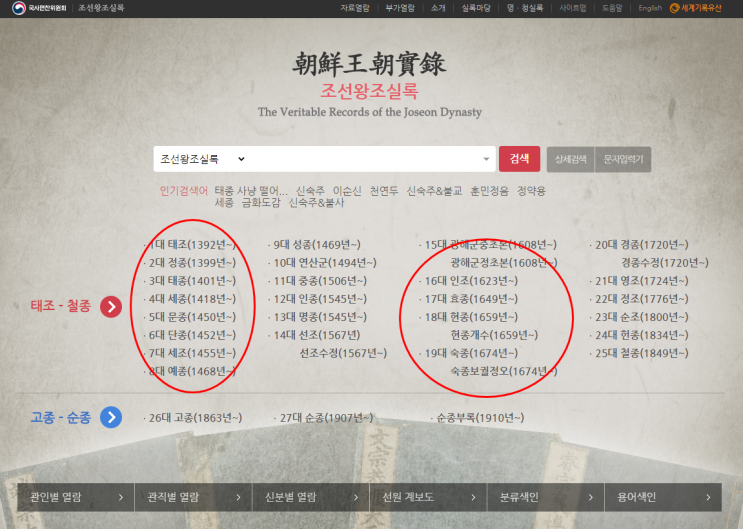Select popular keyword 이순신
This screenshot has width=743, height=529.
point(347,191)
